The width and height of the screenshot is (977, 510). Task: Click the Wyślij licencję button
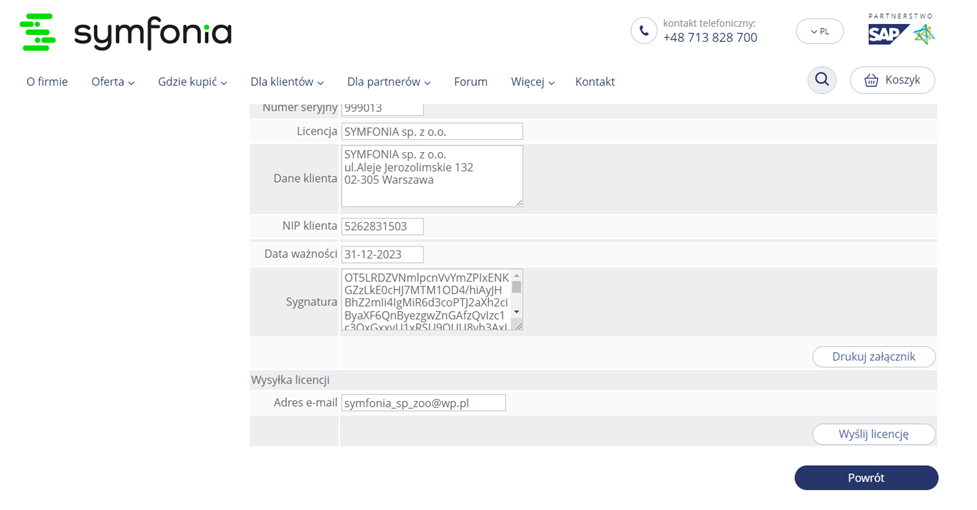coord(874,434)
